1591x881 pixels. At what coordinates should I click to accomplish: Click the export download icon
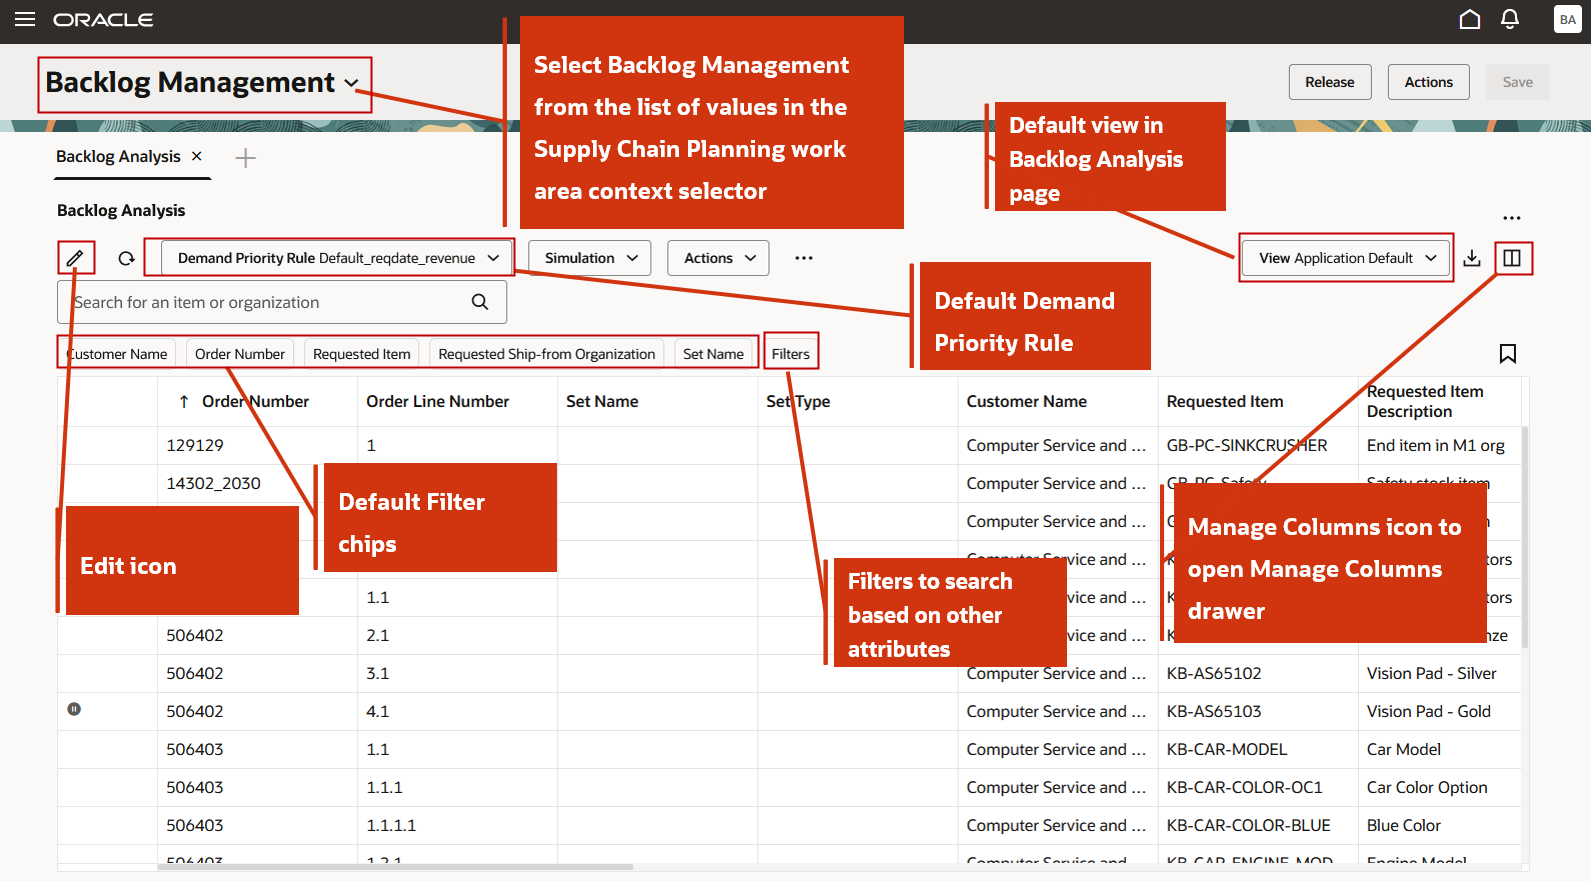(1472, 258)
